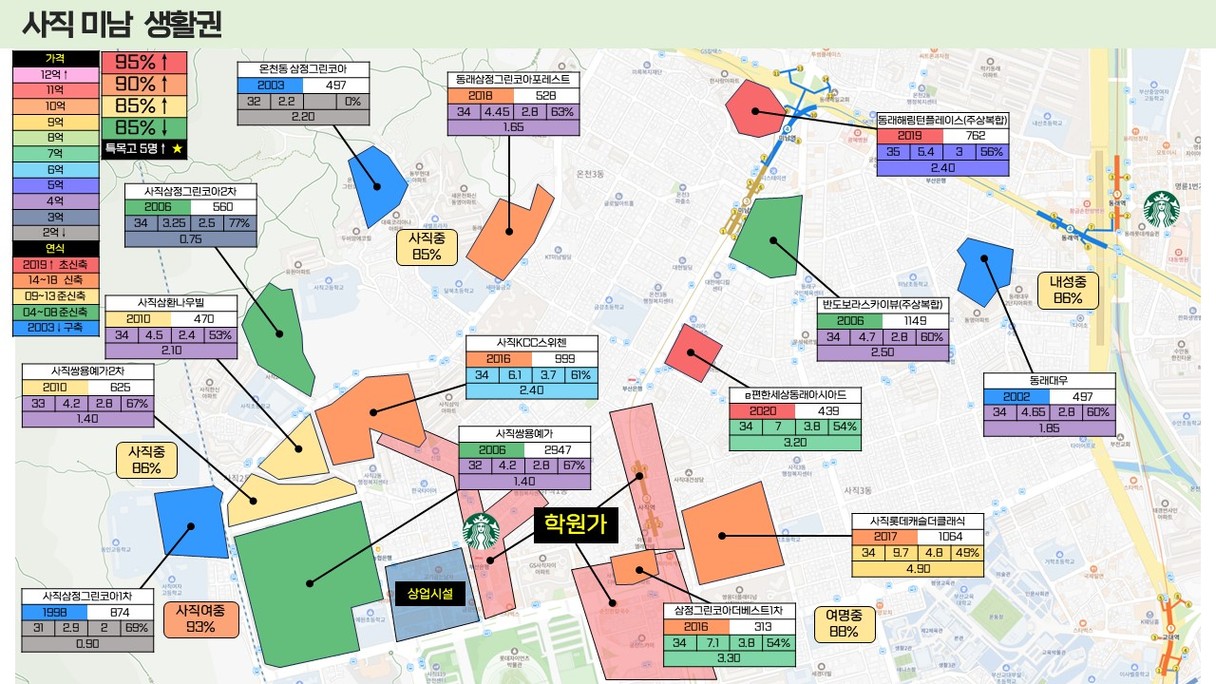This screenshot has height=684, width=1216.
Task: Click the 내성중 86% school badge
Action: click(1068, 290)
